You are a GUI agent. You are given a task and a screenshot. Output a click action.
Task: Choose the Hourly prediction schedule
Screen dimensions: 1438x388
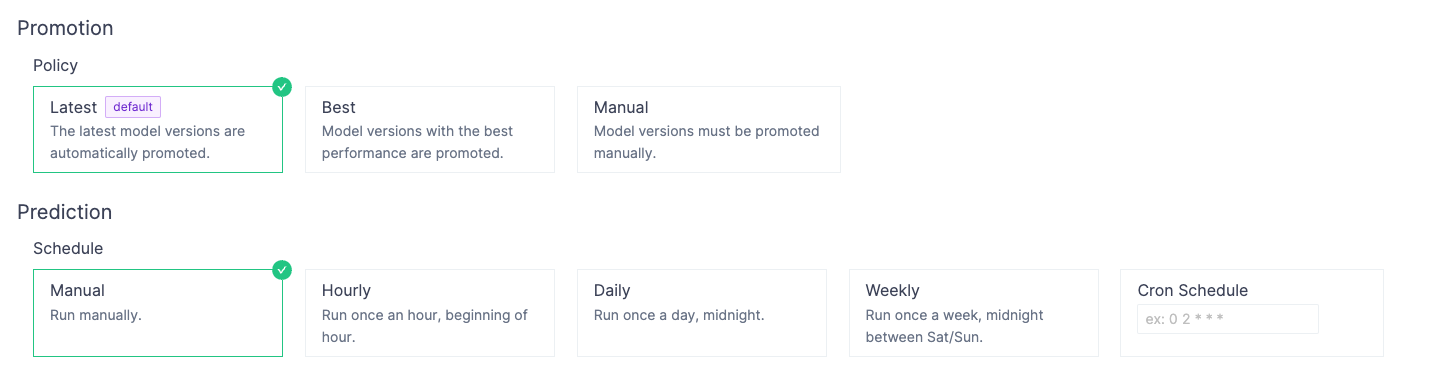[430, 313]
